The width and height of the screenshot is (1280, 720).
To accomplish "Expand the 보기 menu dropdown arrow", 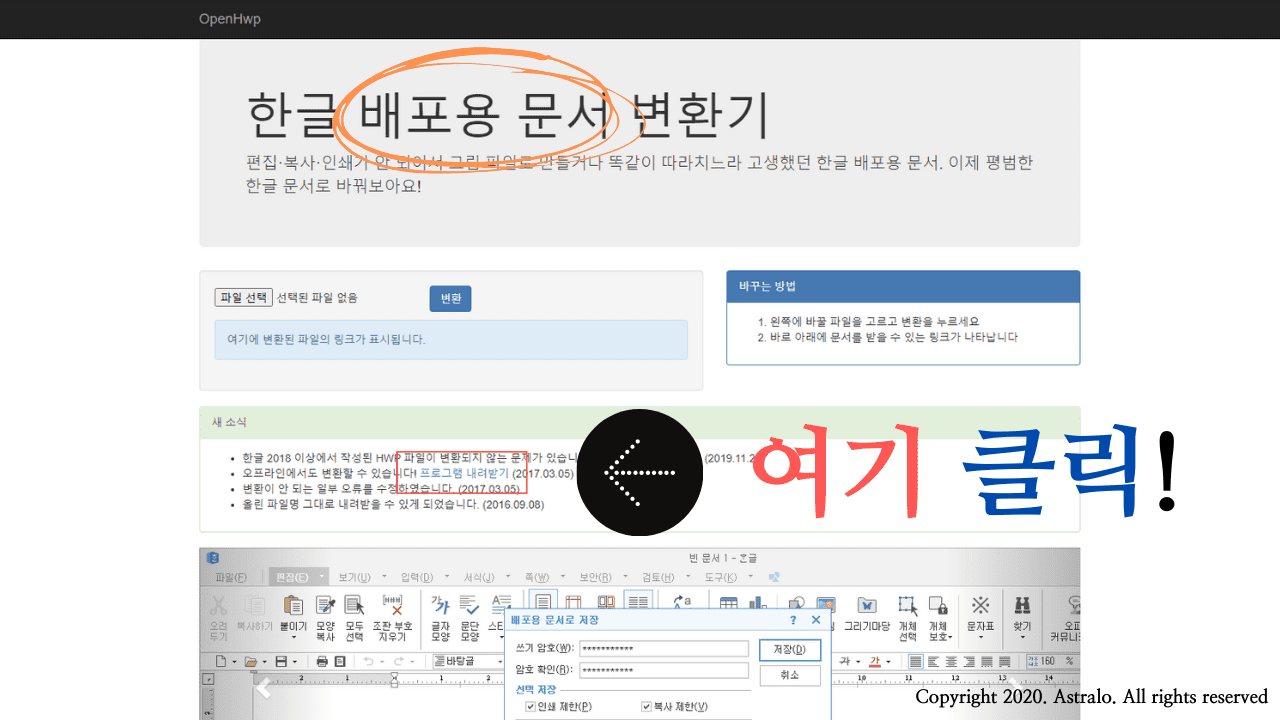I will (x=384, y=577).
